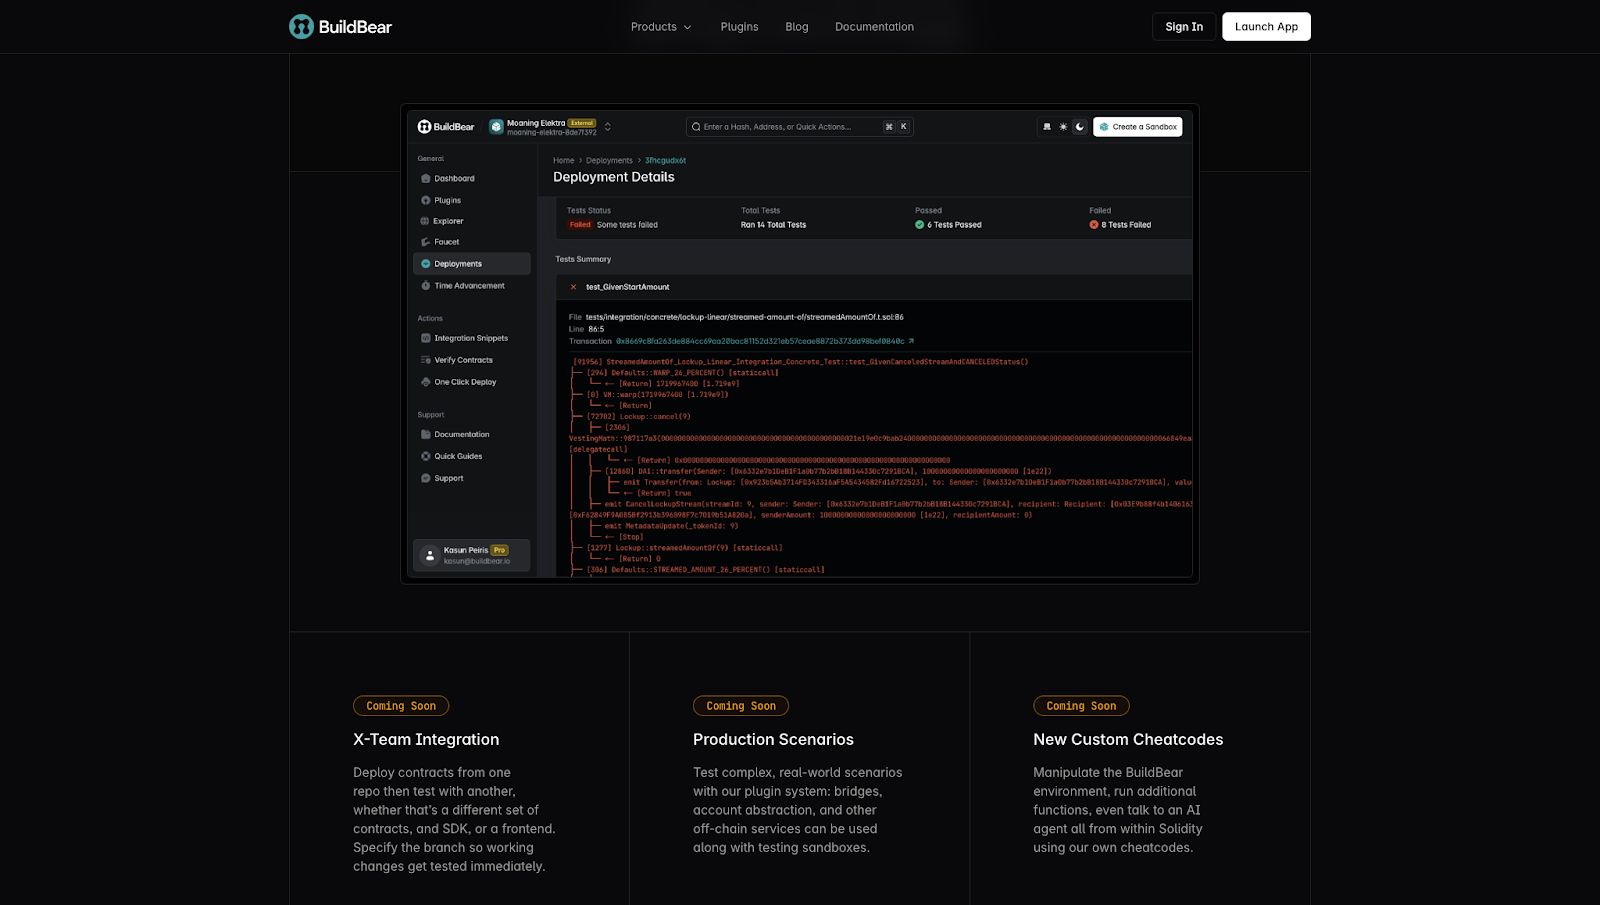Open the One Click Deploy icon
Screen dimensions: 1600x905
coord(425,382)
